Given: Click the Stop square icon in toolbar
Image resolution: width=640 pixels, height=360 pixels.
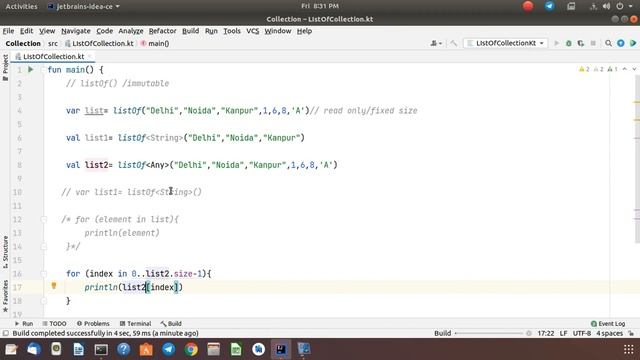Looking at the screenshot, I should point(593,43).
